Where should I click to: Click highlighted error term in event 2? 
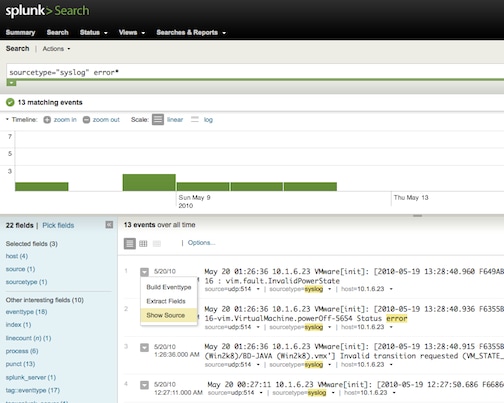397,318
